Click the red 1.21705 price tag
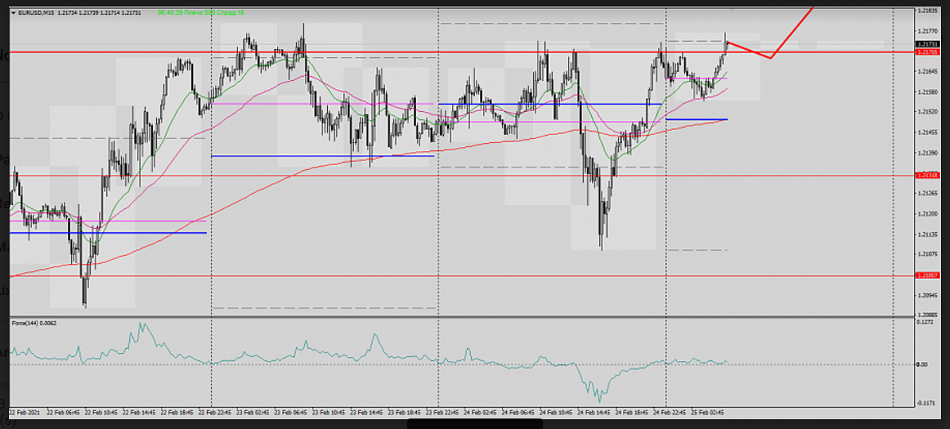Image resolution: width=950 pixels, height=429 pixels. point(929,52)
